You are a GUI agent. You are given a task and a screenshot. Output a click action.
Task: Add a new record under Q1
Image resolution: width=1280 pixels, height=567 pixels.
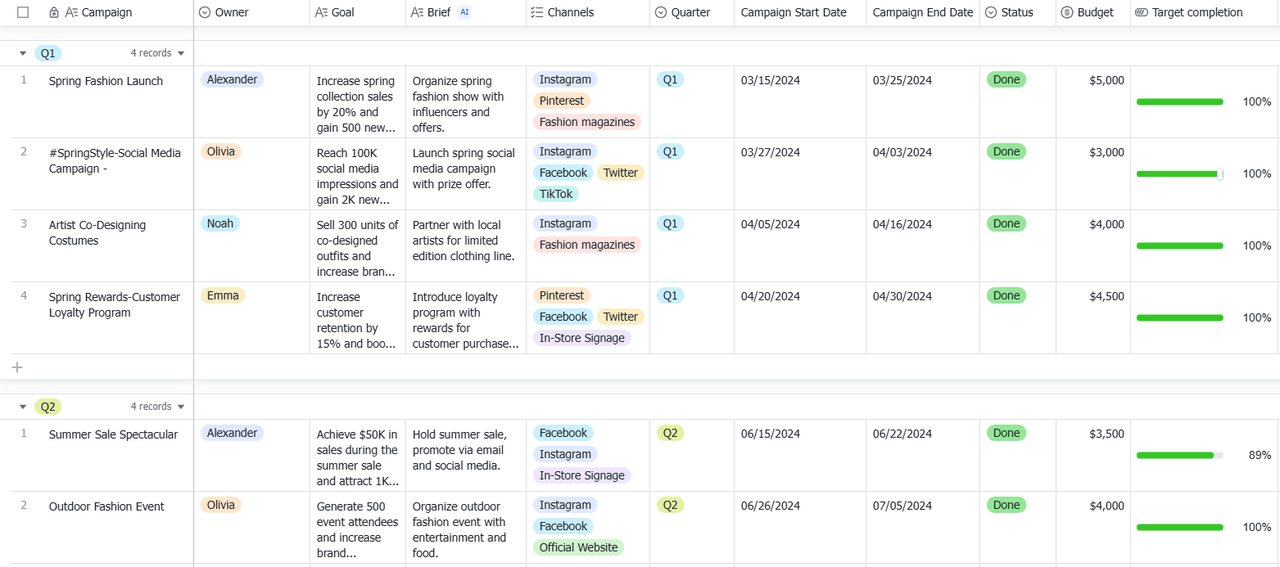click(x=17, y=367)
